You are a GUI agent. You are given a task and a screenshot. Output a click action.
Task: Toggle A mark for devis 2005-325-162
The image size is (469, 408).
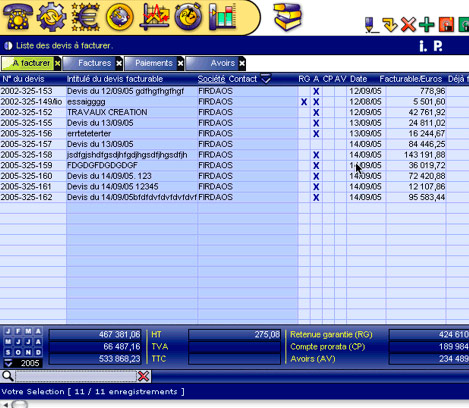point(316,198)
